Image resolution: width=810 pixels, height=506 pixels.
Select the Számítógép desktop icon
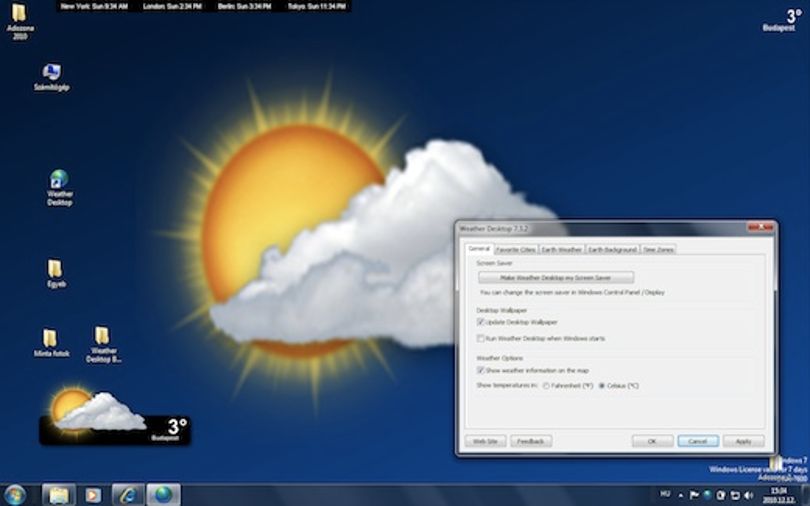pos(52,77)
